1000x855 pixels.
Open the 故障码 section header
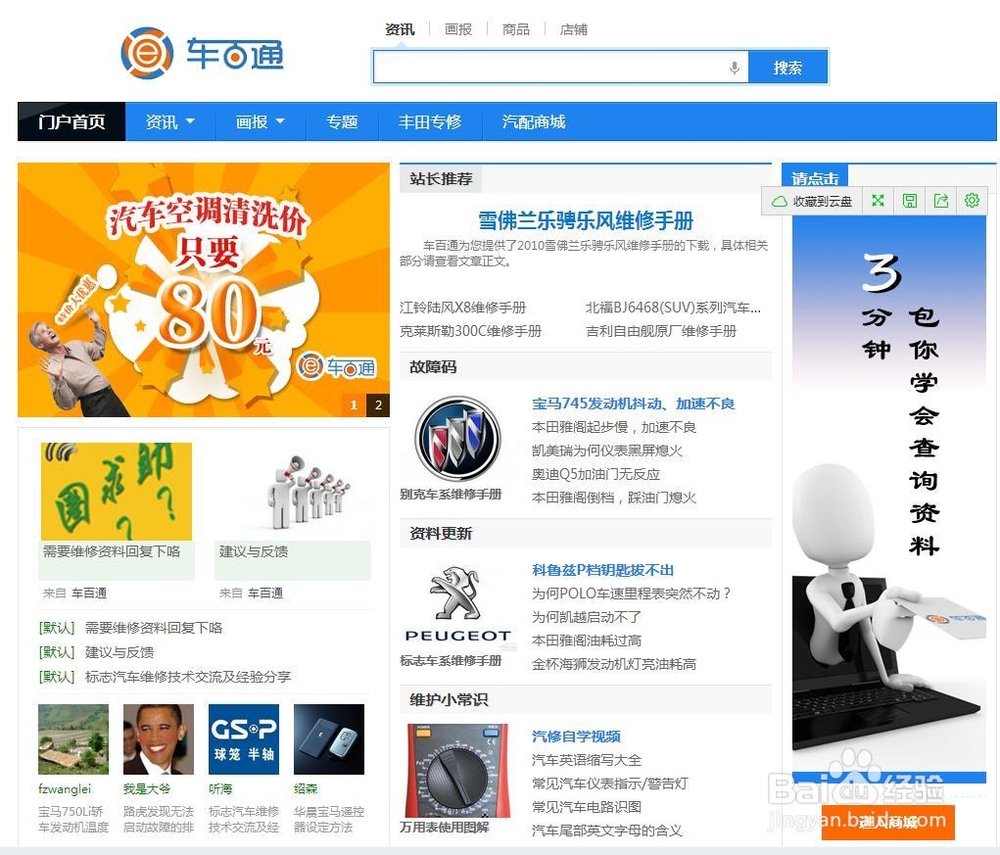click(x=433, y=367)
